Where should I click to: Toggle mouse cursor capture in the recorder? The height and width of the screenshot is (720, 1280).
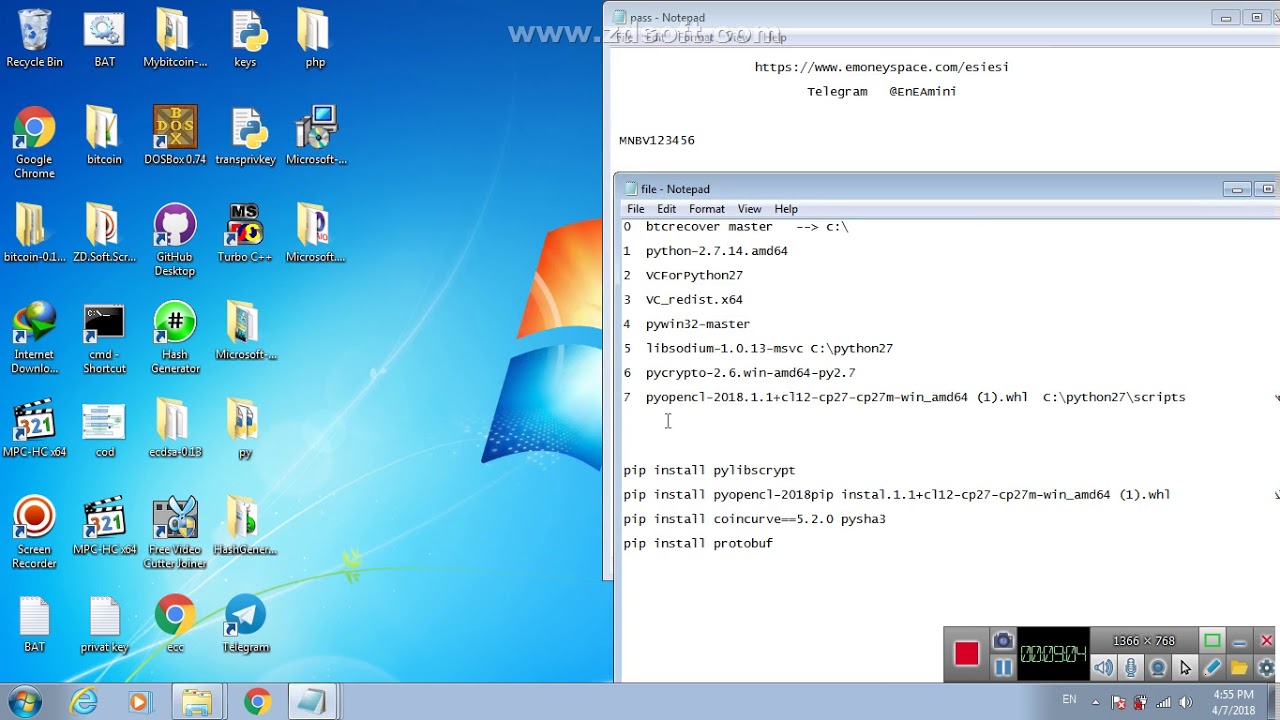coord(1185,668)
